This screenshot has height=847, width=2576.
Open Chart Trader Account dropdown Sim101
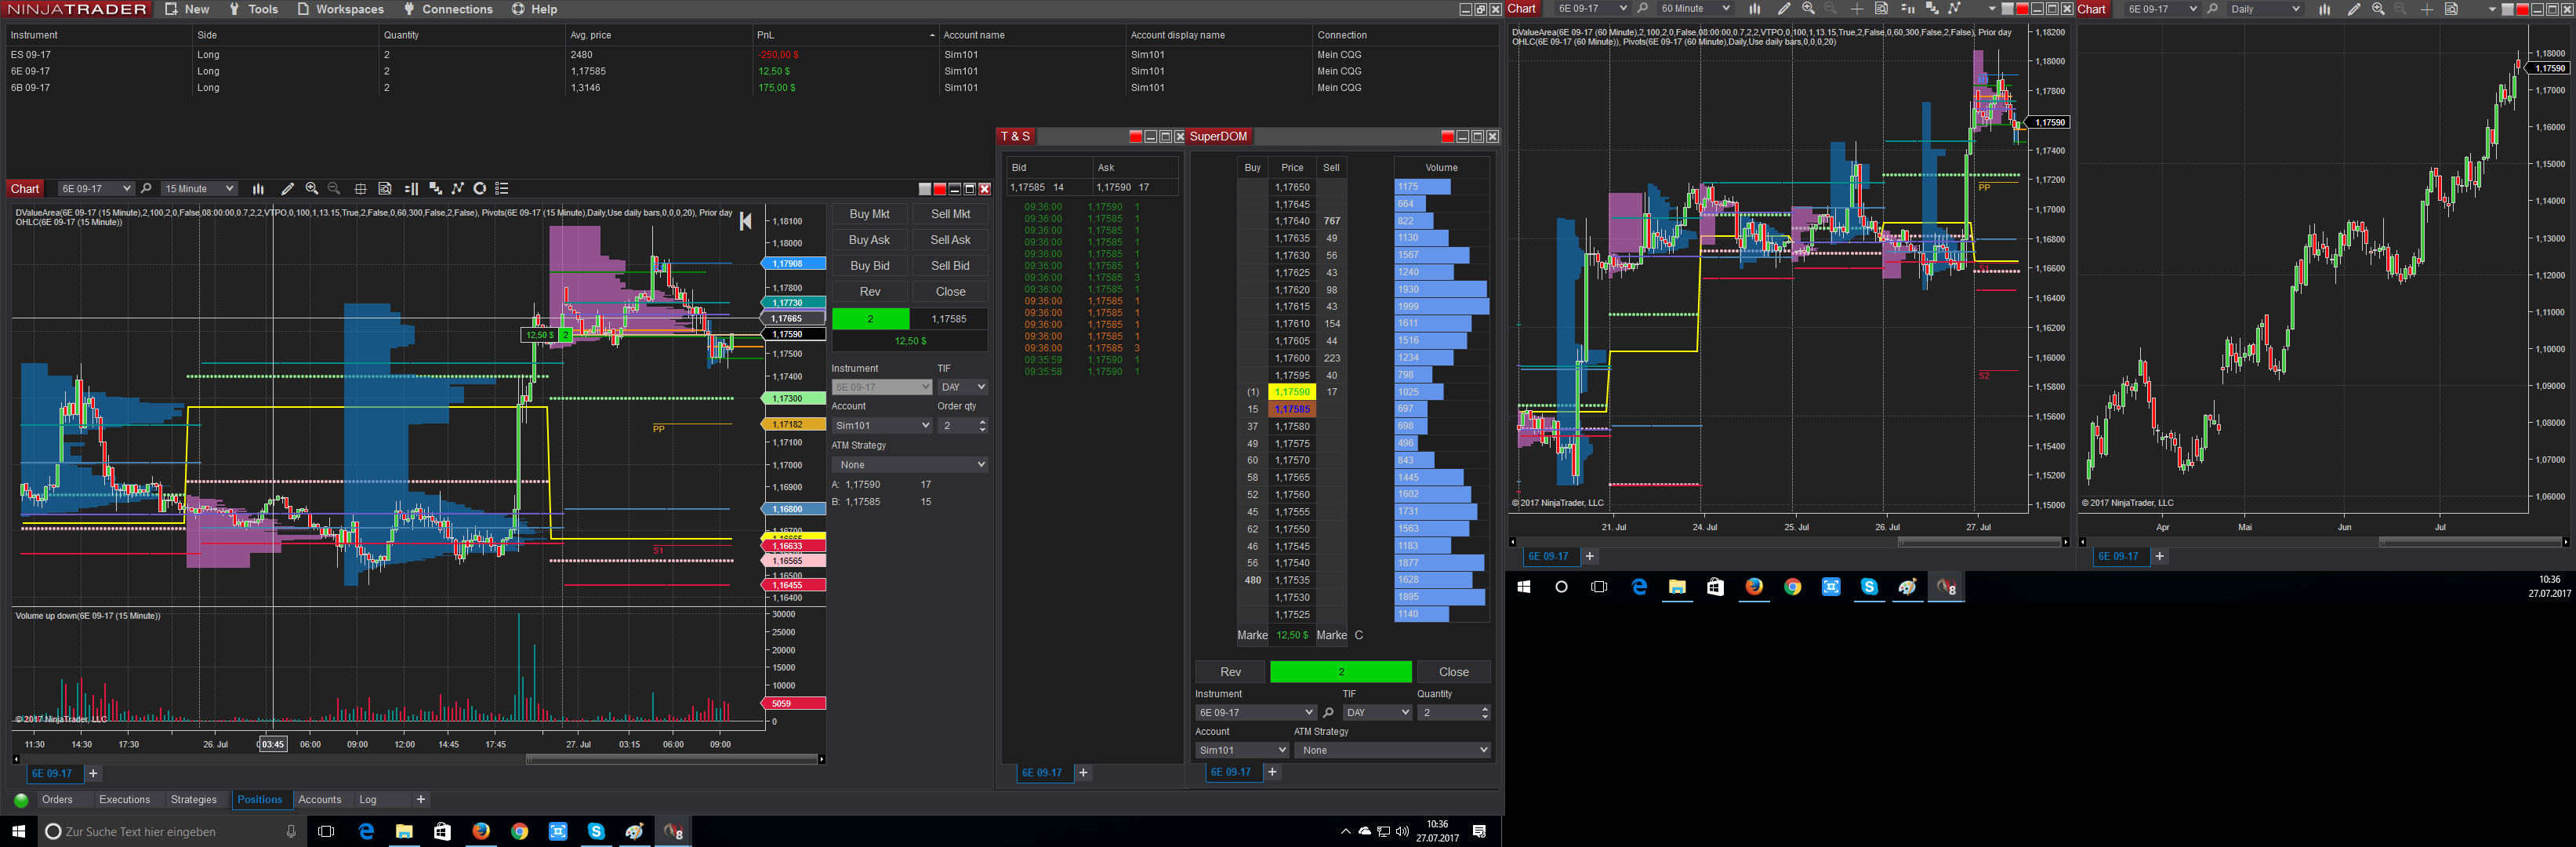(882, 425)
